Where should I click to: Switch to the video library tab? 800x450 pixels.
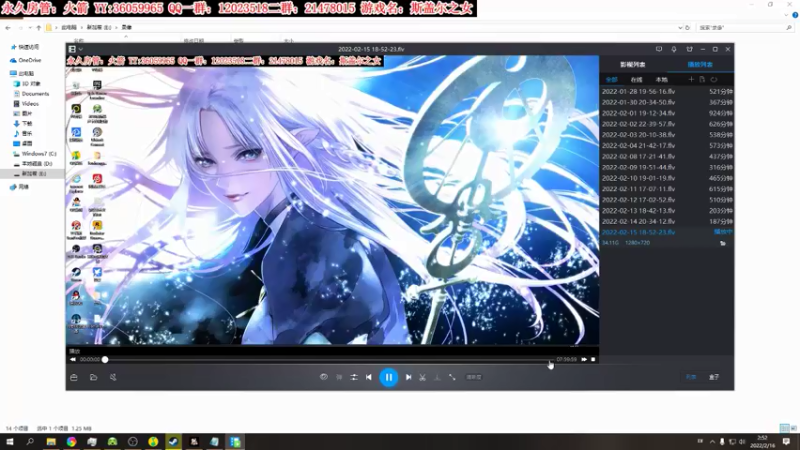[x=633, y=65]
